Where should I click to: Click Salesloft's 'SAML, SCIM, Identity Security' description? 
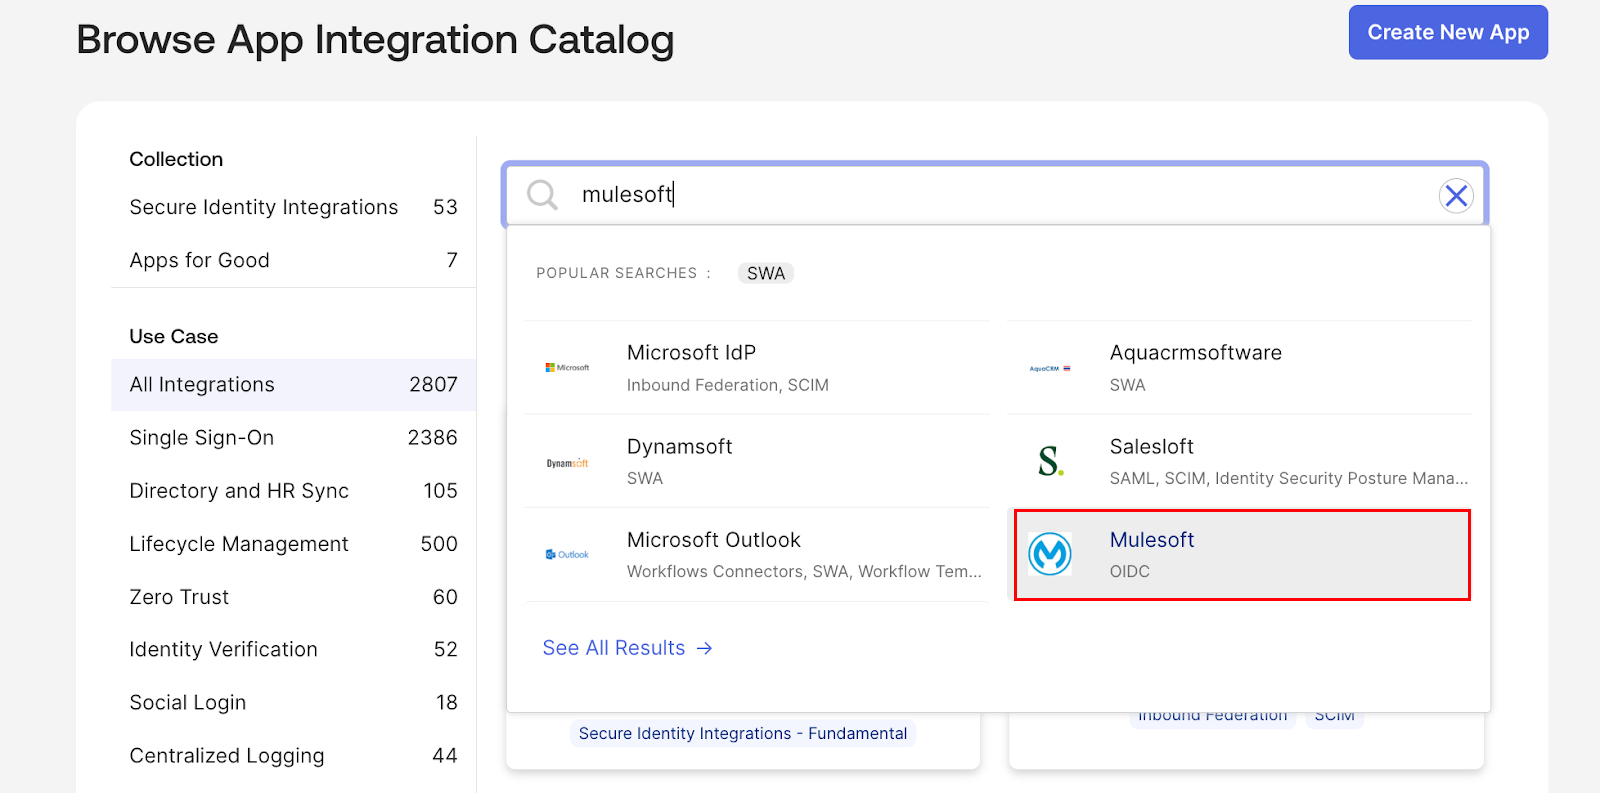point(1289,478)
